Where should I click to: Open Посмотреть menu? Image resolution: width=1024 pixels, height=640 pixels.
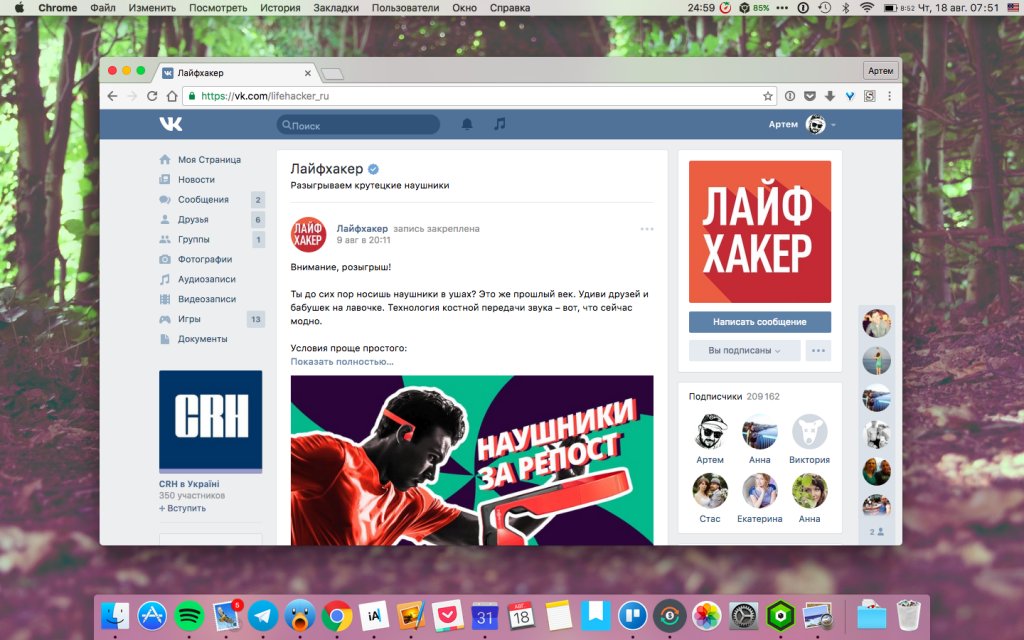(218, 8)
